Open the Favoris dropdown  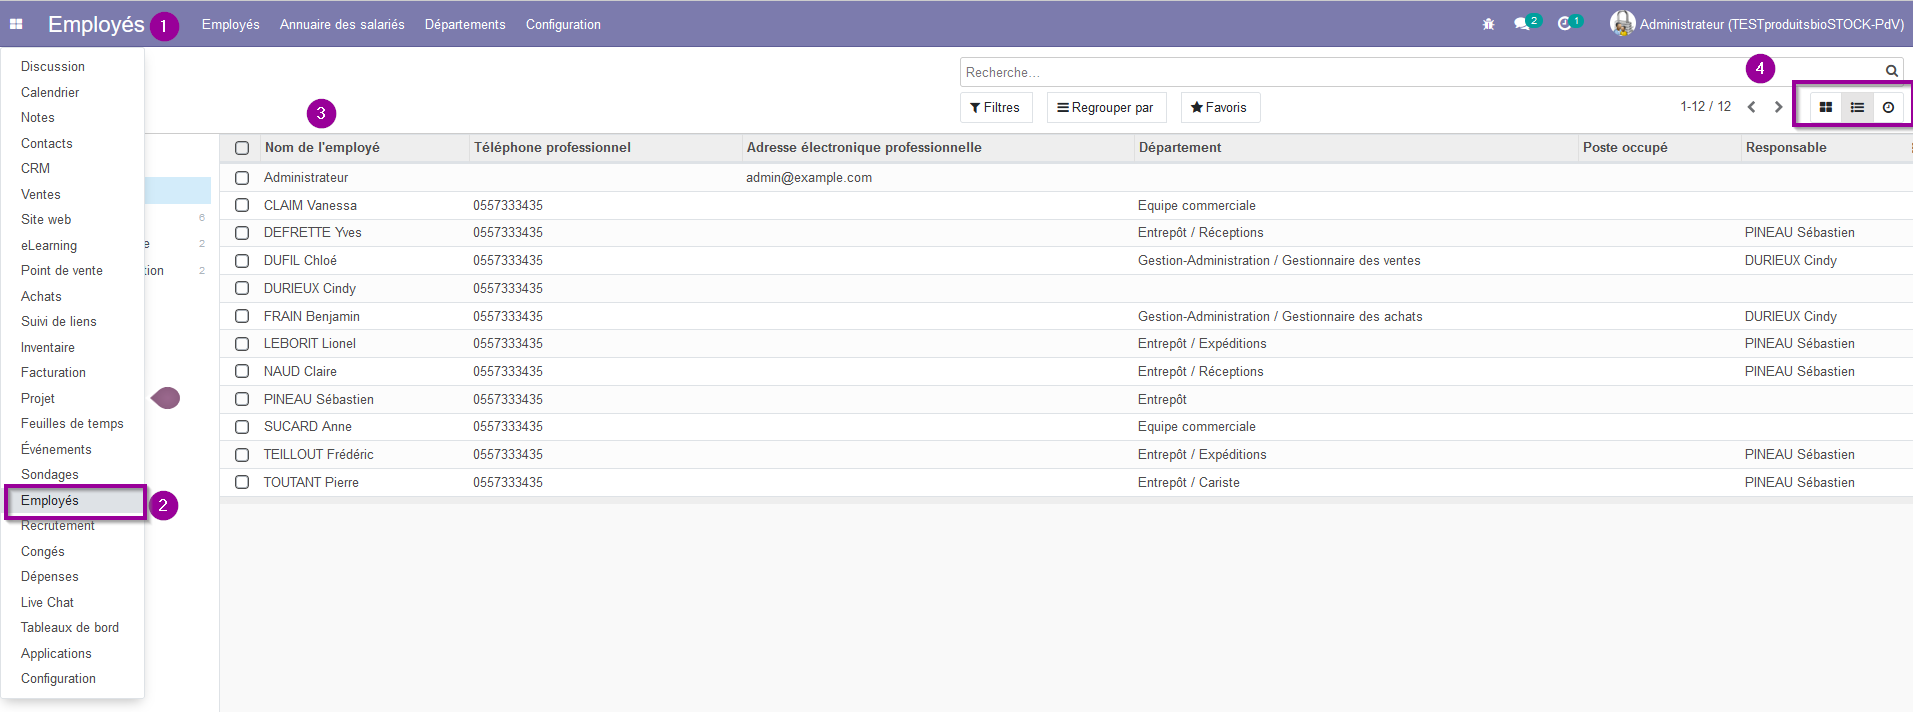pyautogui.click(x=1220, y=107)
